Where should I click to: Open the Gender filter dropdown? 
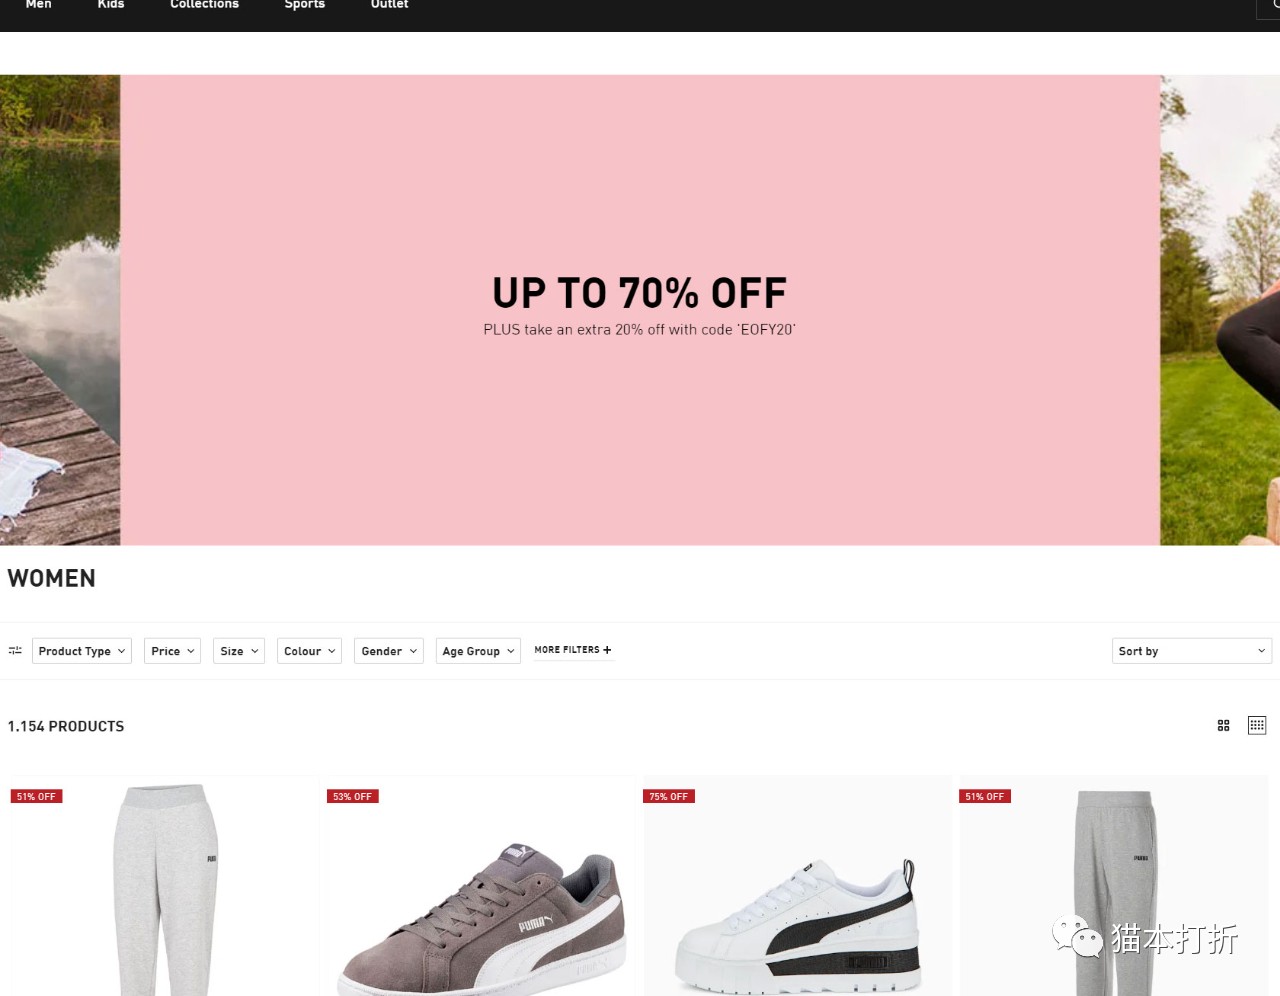click(x=389, y=651)
